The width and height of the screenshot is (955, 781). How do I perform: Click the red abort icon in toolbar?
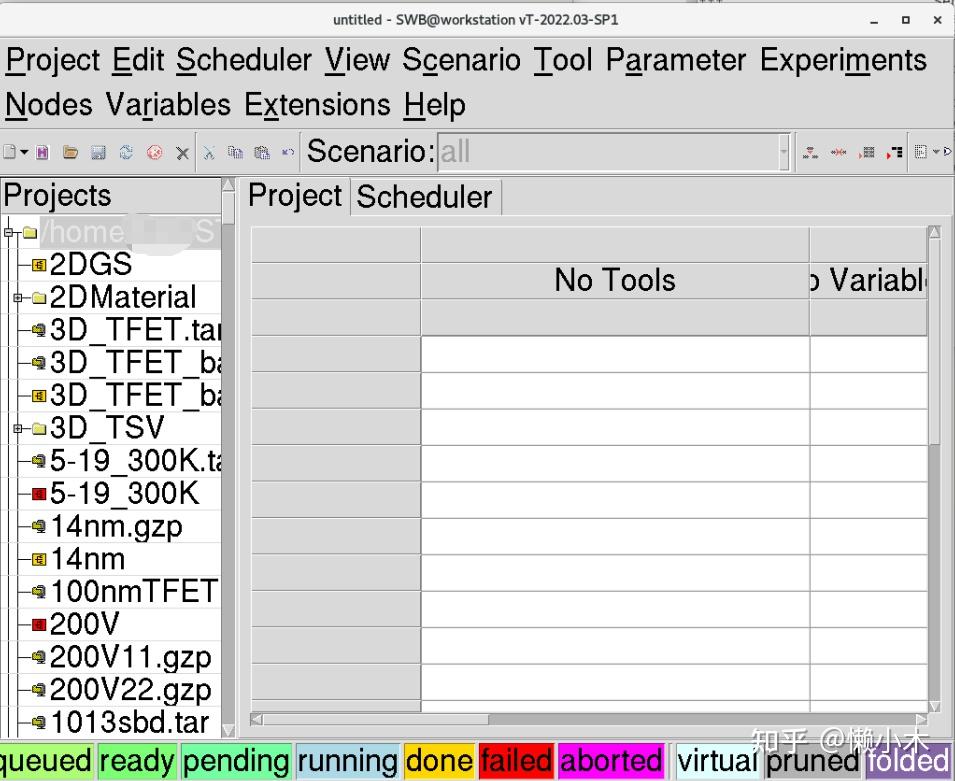pyautogui.click(x=154, y=153)
